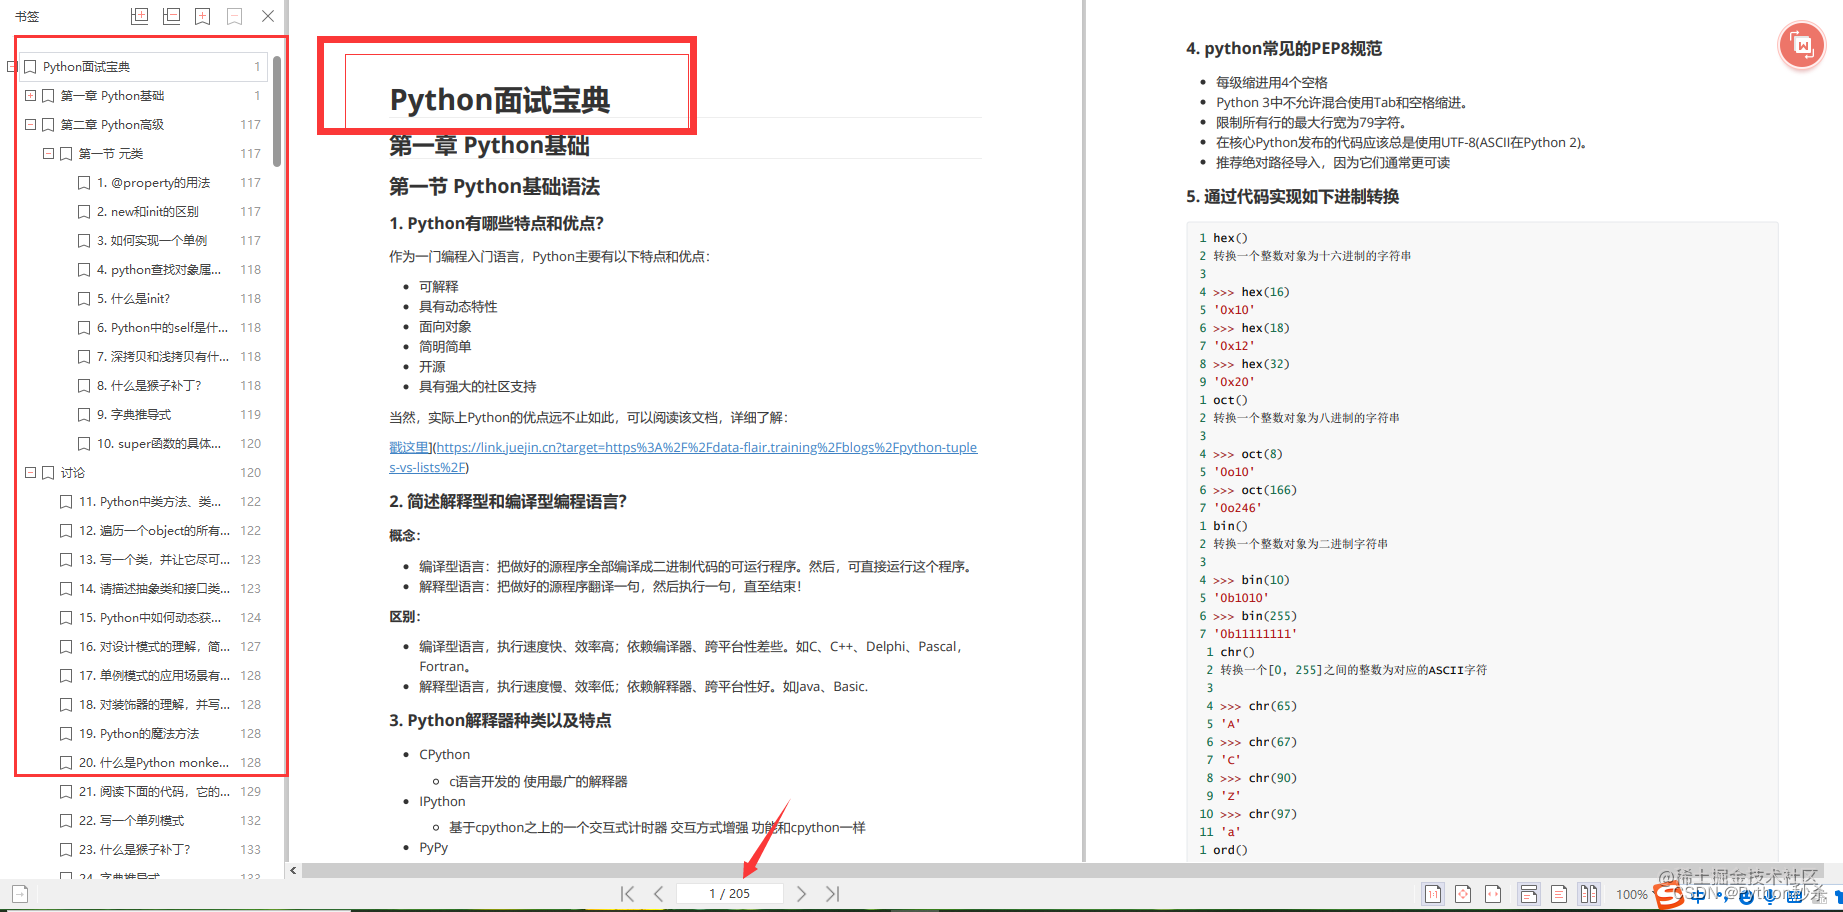Screen dimensions: 1843x912
Task: Switch to single page view mode
Action: click(x=1558, y=893)
